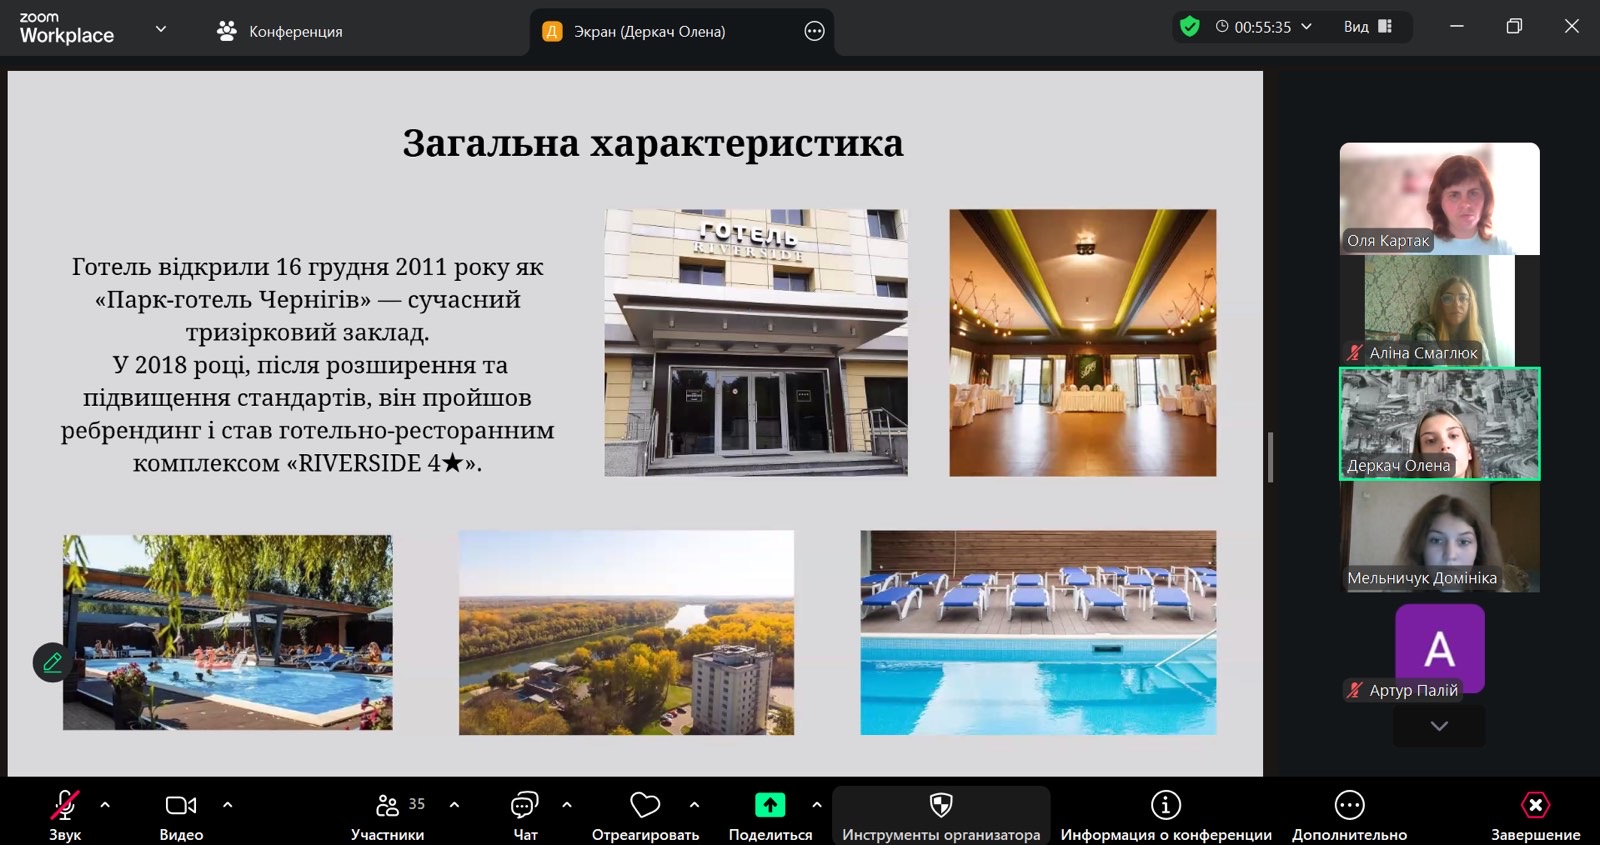Select the Конференция tab
Viewport: 1600px width, 845px height.
280,31
